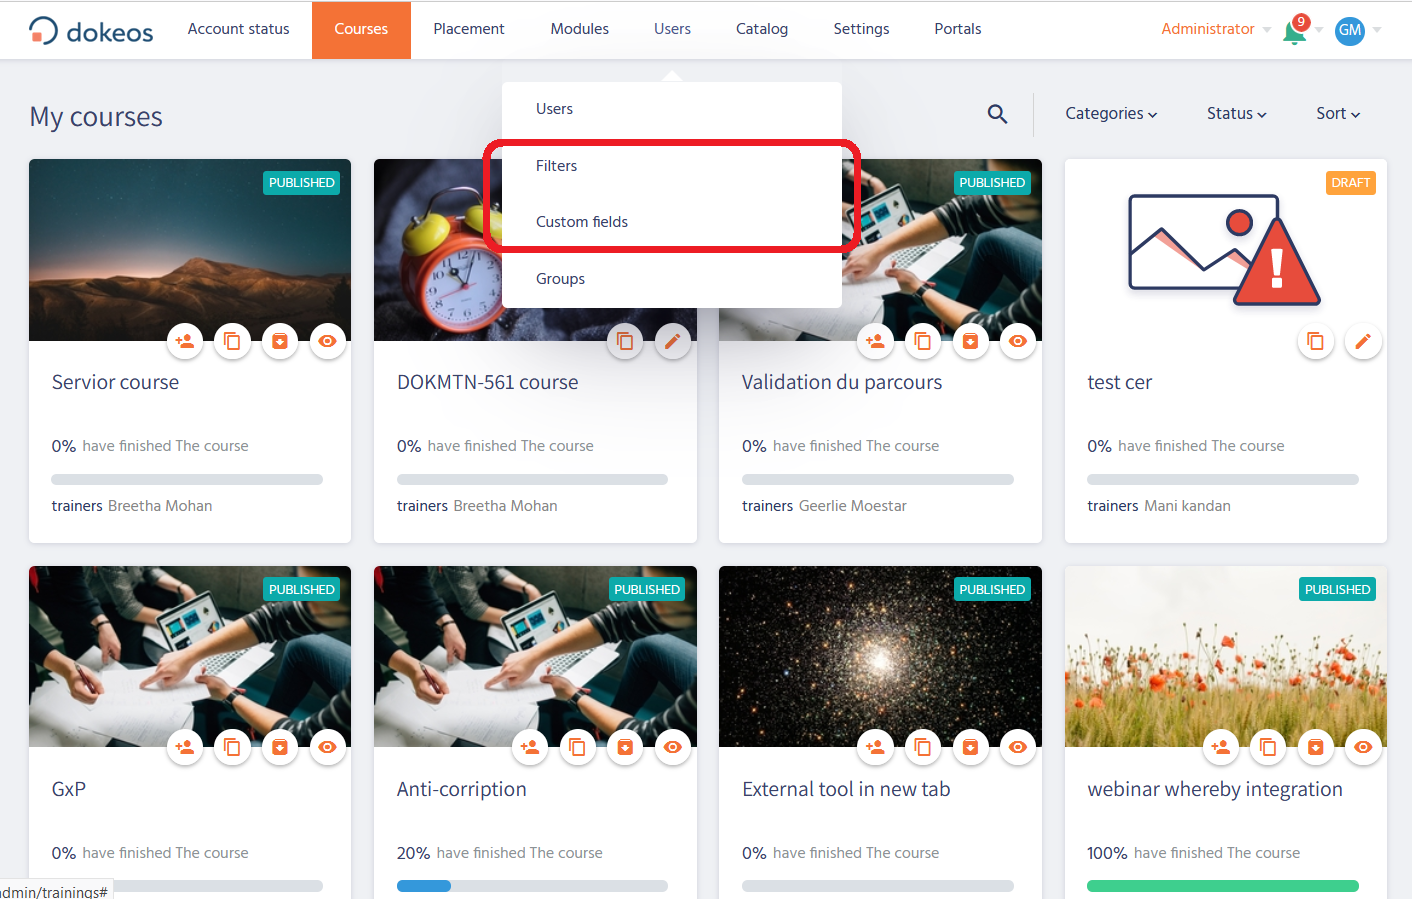Toggle visibility of External tool course

1017,747
